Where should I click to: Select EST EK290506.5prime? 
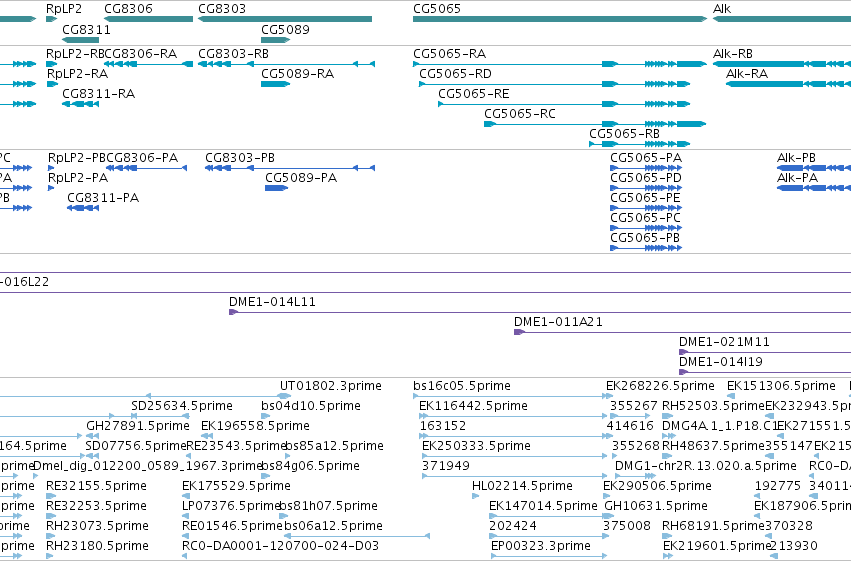(x=657, y=486)
